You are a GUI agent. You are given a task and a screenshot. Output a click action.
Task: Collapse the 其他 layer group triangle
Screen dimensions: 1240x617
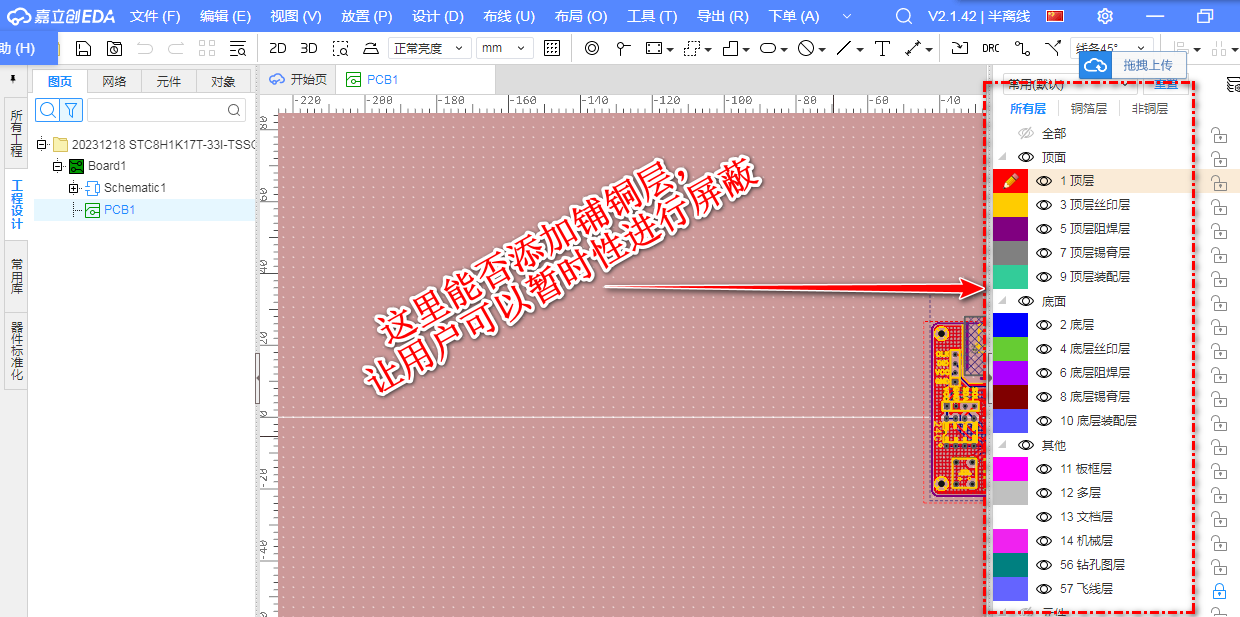(1002, 445)
